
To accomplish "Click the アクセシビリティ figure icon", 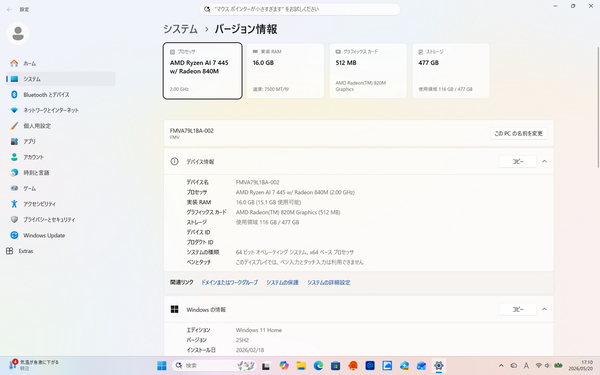I will 14,204.
